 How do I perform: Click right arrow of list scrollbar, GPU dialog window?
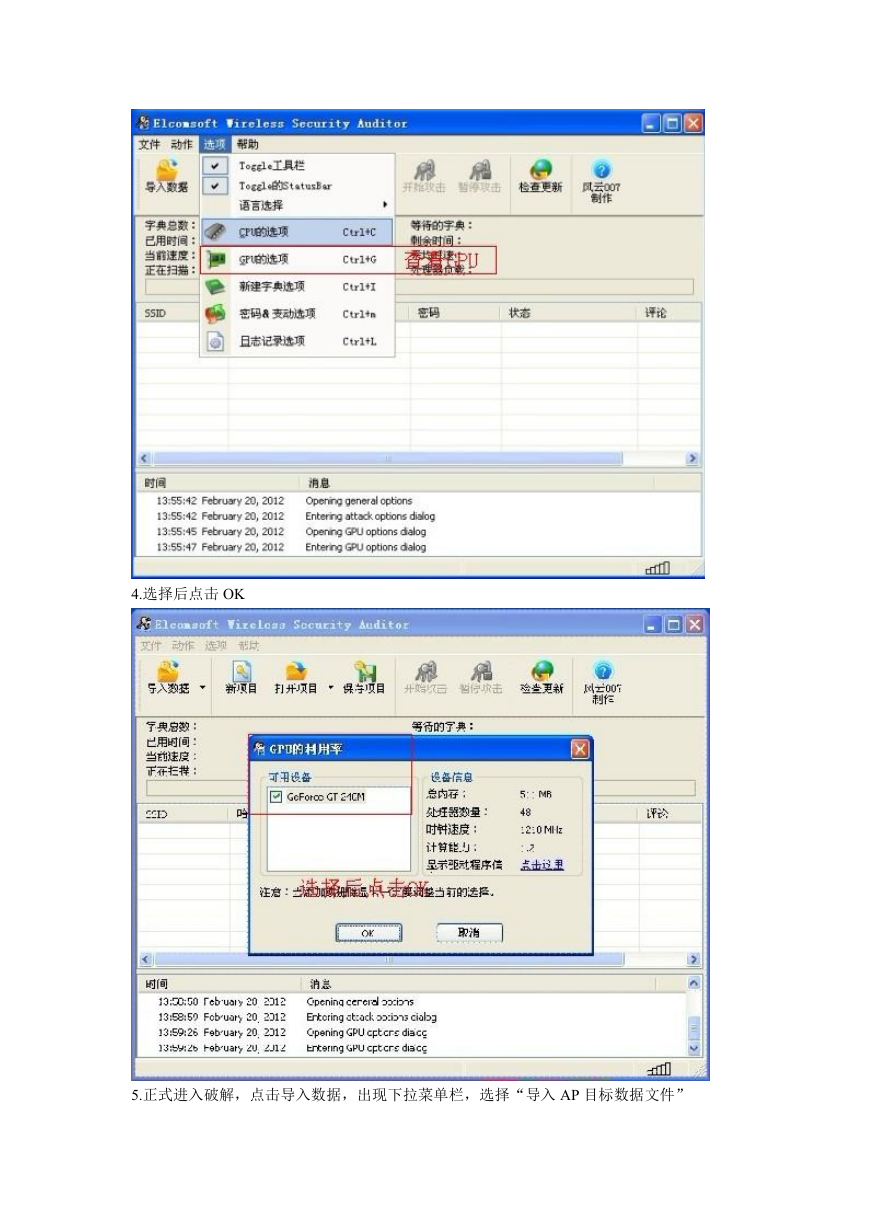(694, 959)
